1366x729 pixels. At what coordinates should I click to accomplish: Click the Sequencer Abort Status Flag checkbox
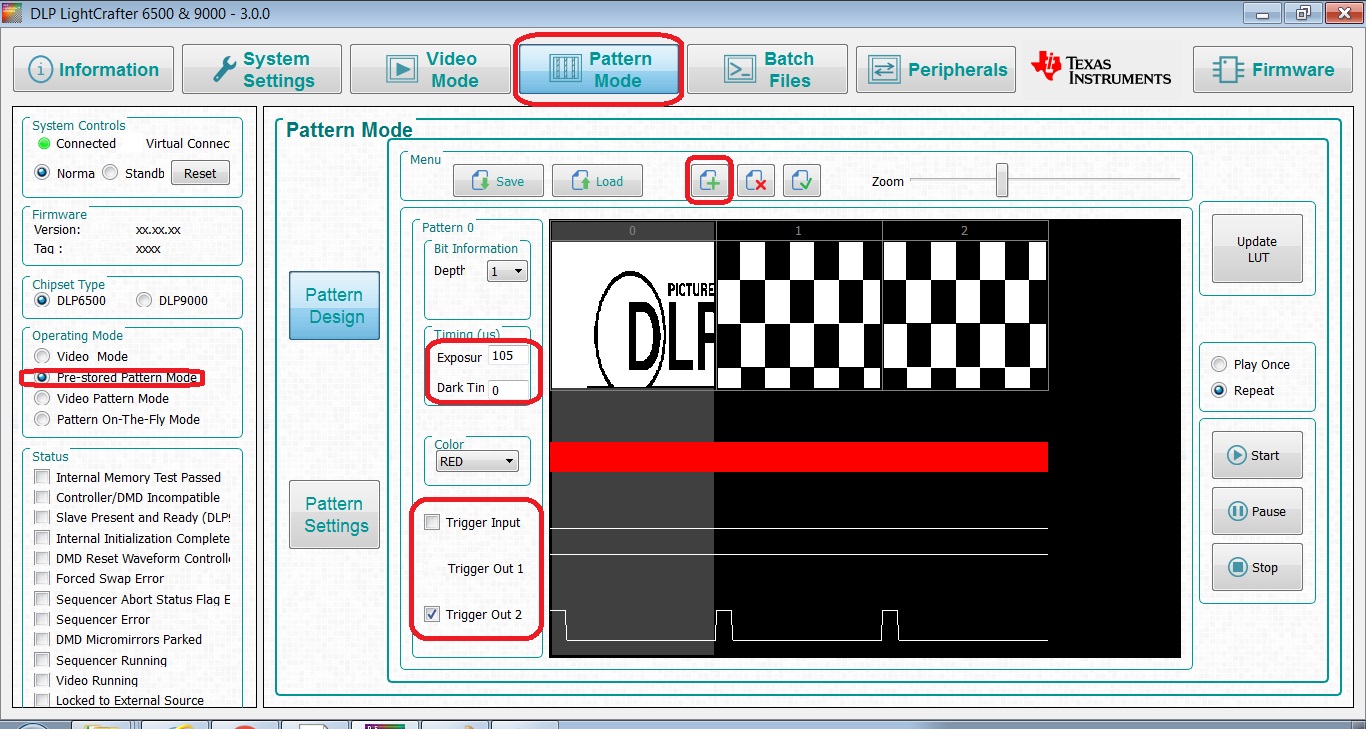coord(42,599)
